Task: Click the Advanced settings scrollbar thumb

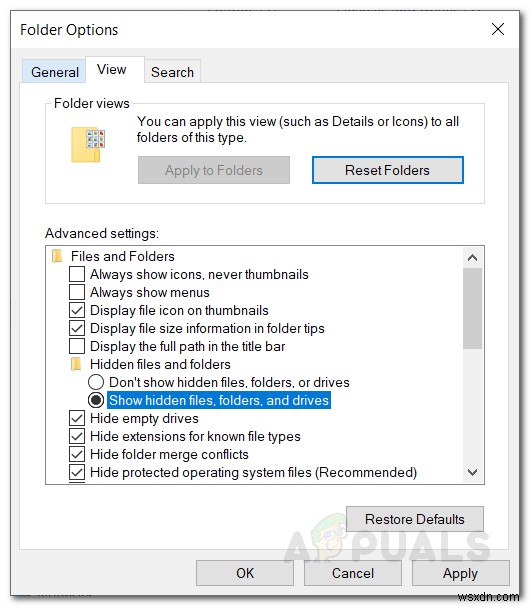Action: (x=473, y=309)
